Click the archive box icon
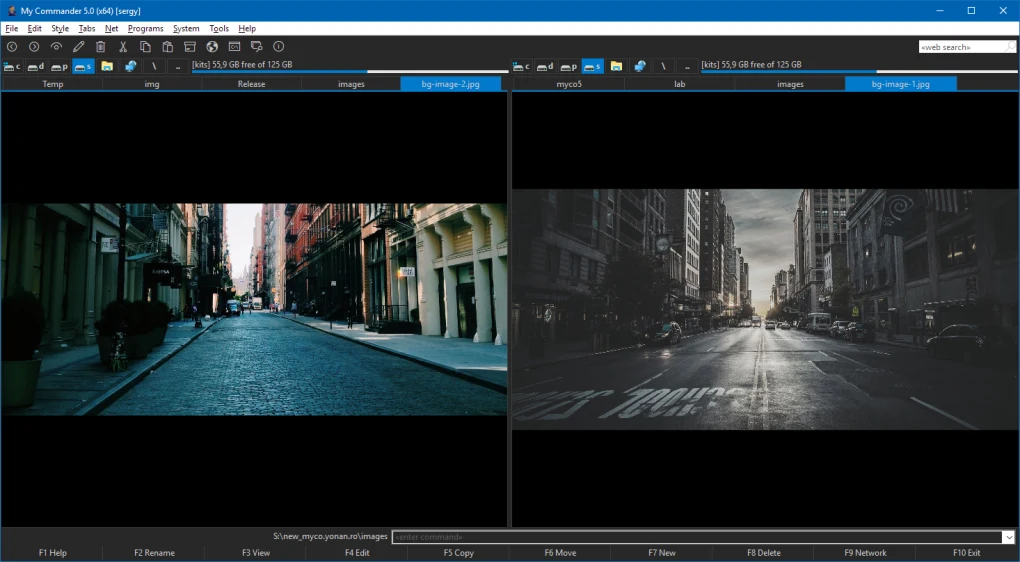This screenshot has height=562, width=1020. 190,47
